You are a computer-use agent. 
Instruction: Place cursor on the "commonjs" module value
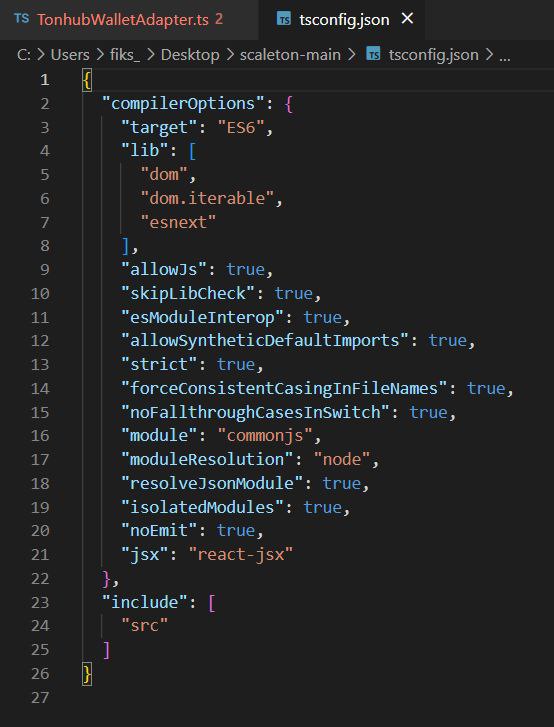(265, 435)
